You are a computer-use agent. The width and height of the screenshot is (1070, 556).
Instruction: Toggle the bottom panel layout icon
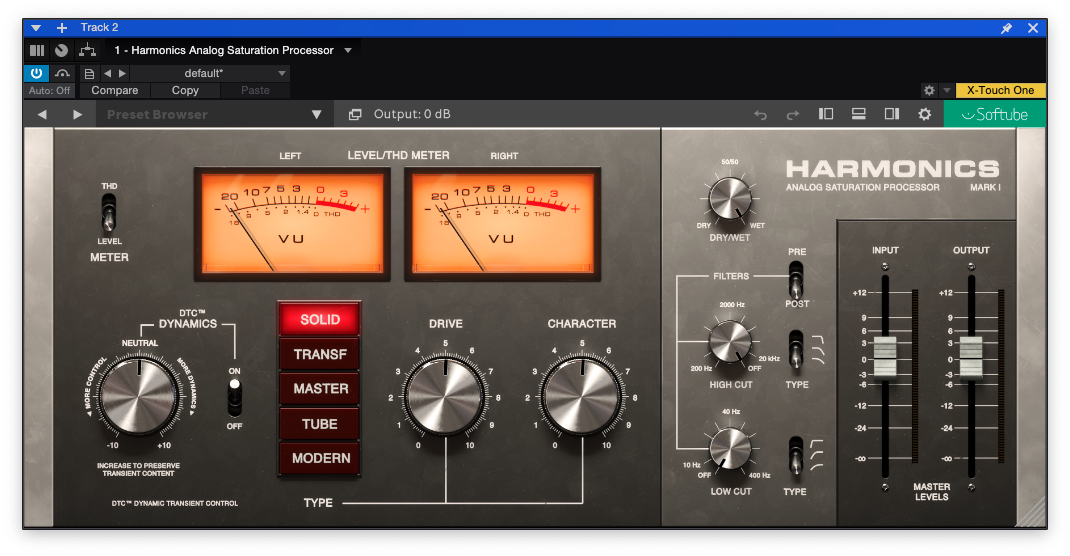pyautogui.click(x=858, y=114)
